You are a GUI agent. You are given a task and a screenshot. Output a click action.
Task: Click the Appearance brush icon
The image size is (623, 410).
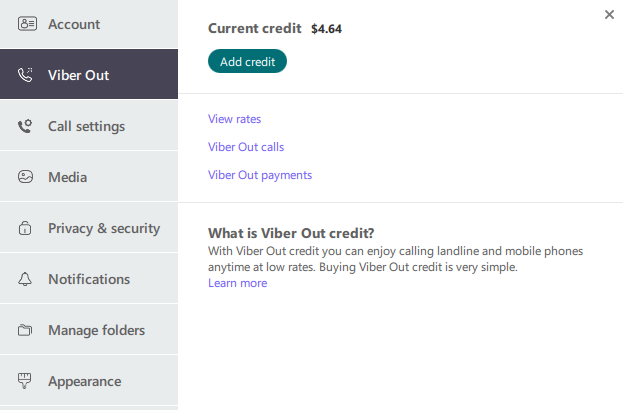click(x=26, y=381)
